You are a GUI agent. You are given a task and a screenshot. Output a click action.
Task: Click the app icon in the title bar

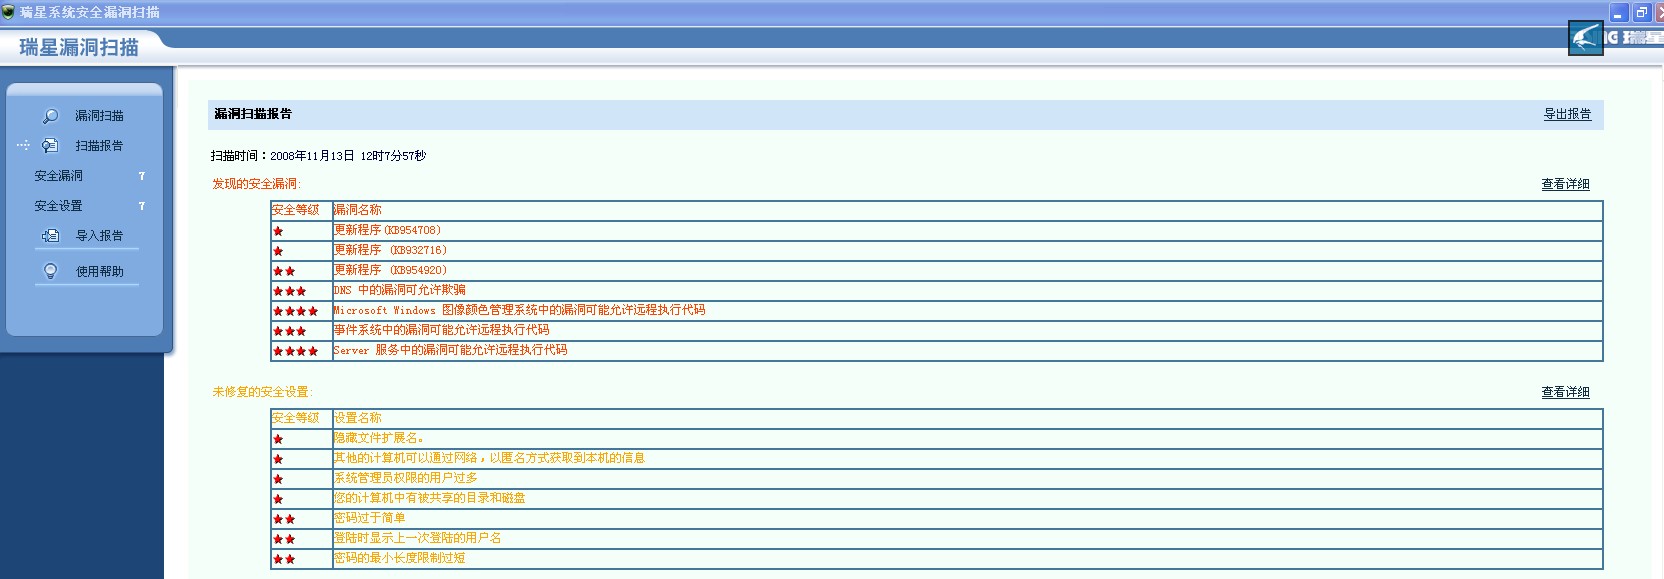click(8, 12)
